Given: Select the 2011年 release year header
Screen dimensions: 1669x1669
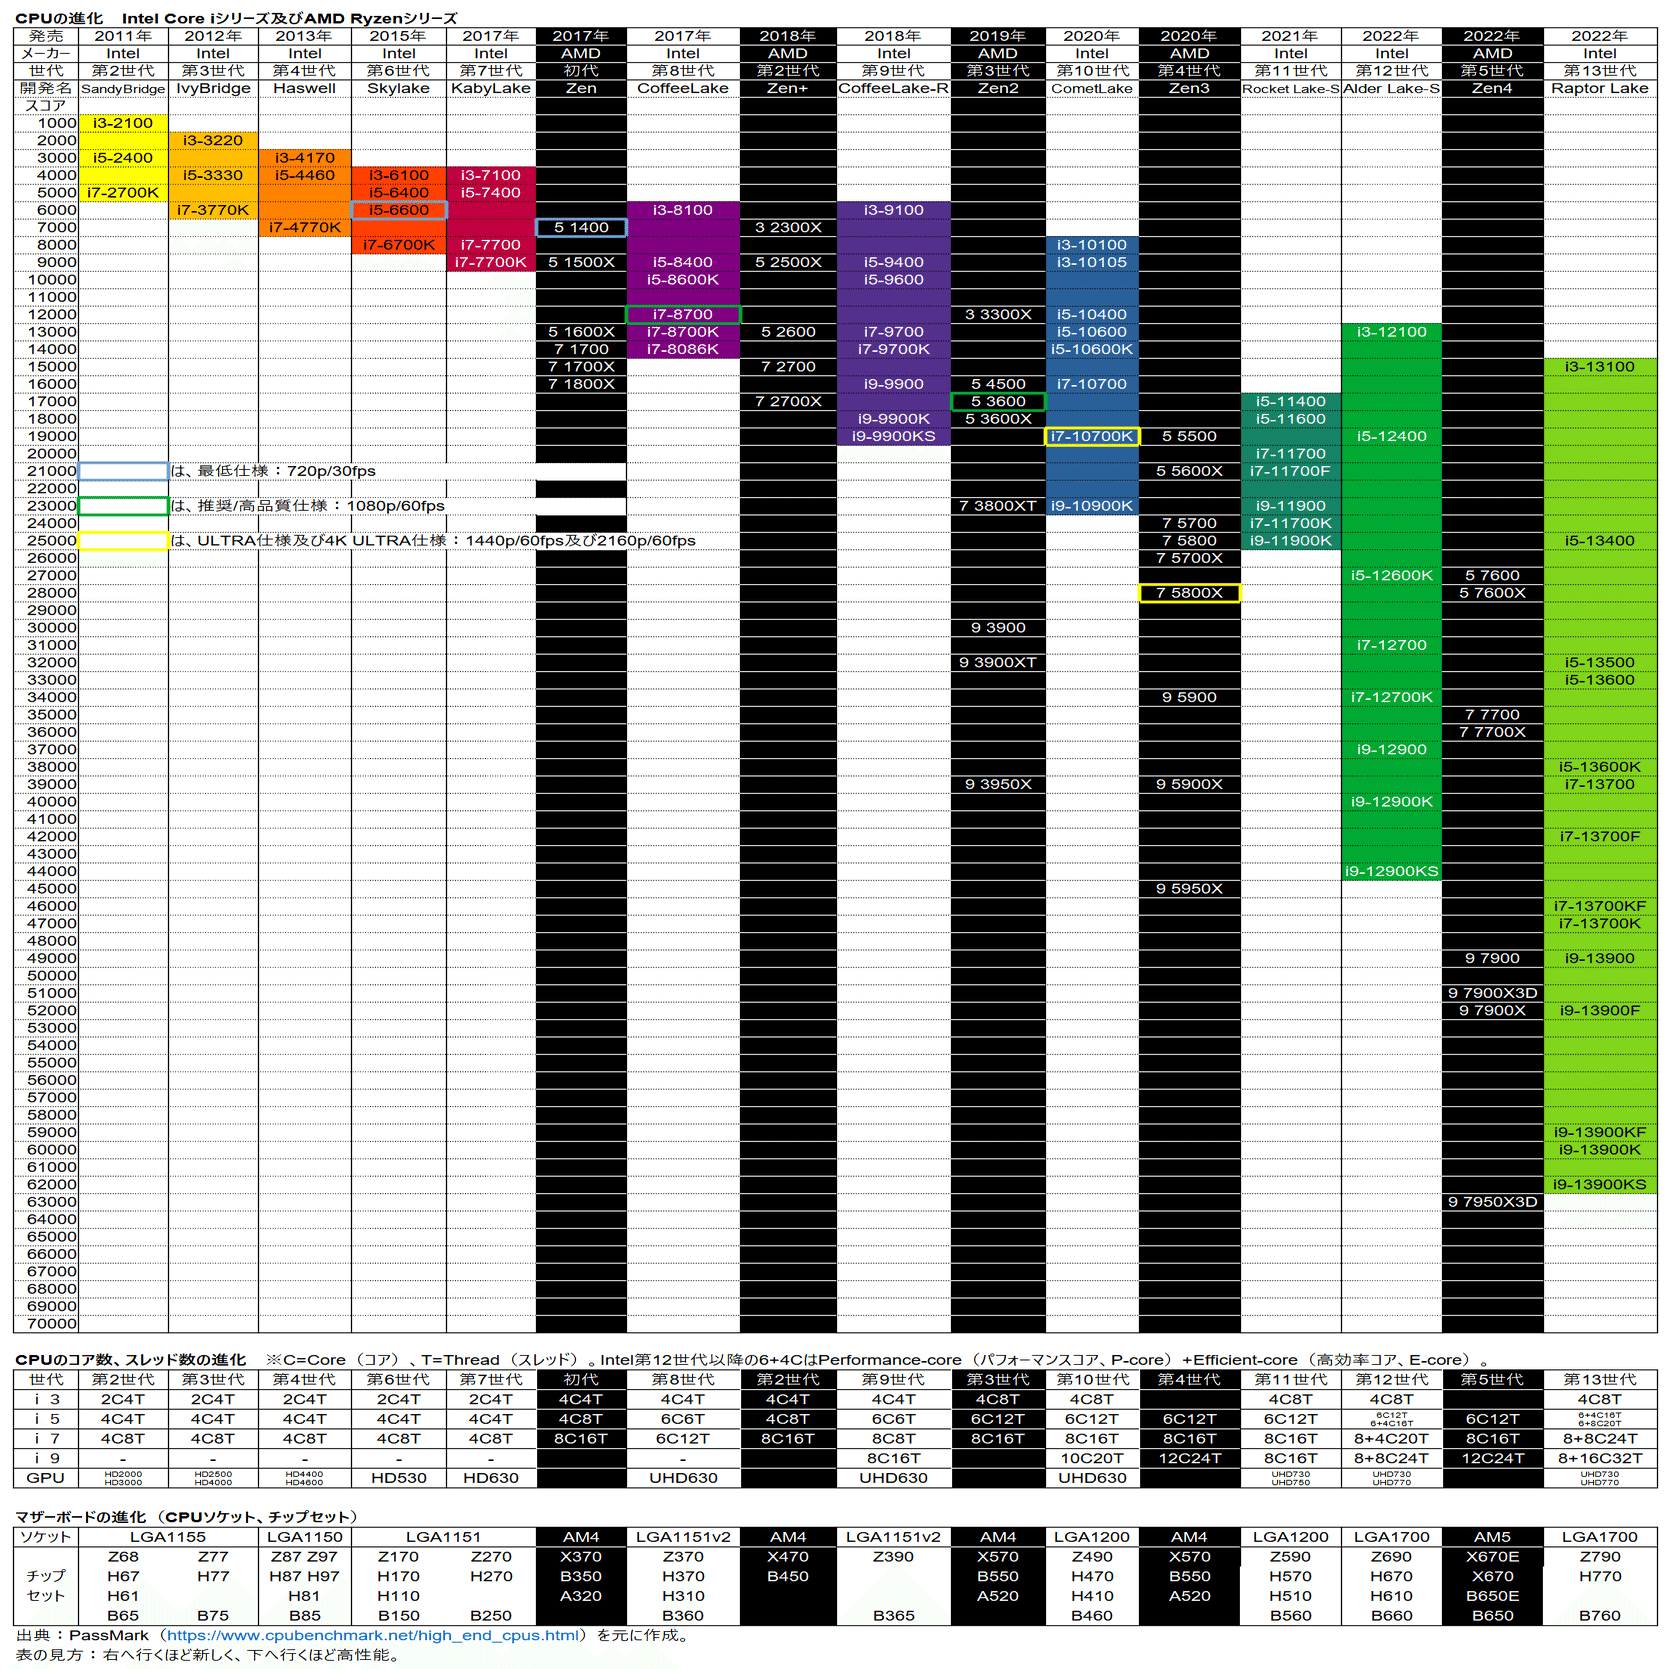Looking at the screenshot, I should 123,36.
